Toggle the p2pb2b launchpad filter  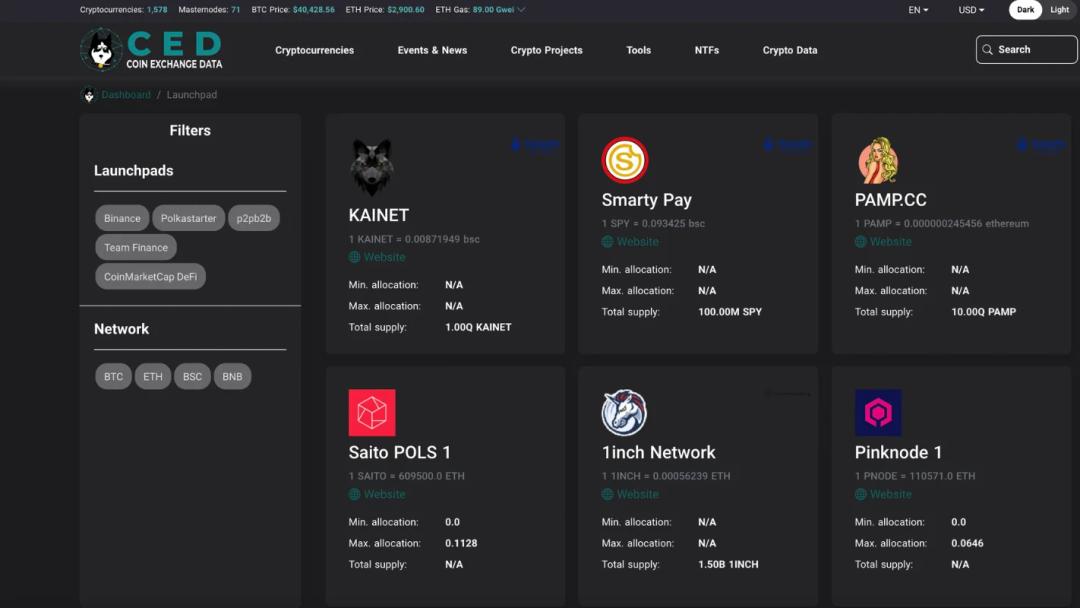[253, 218]
